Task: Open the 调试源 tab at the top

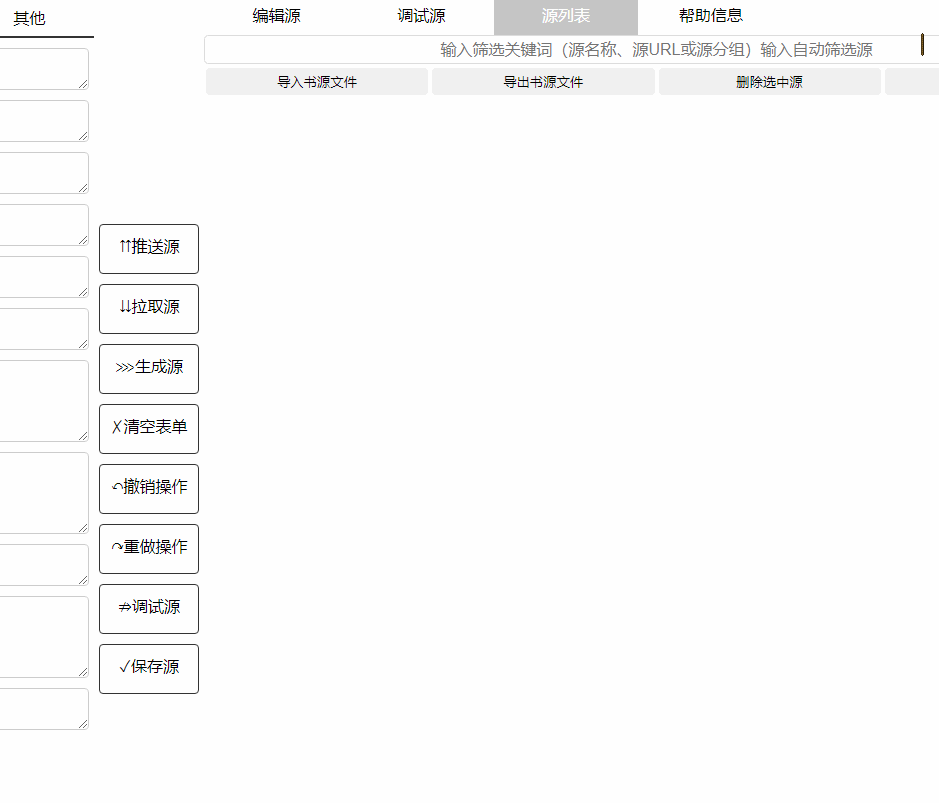Action: point(420,16)
